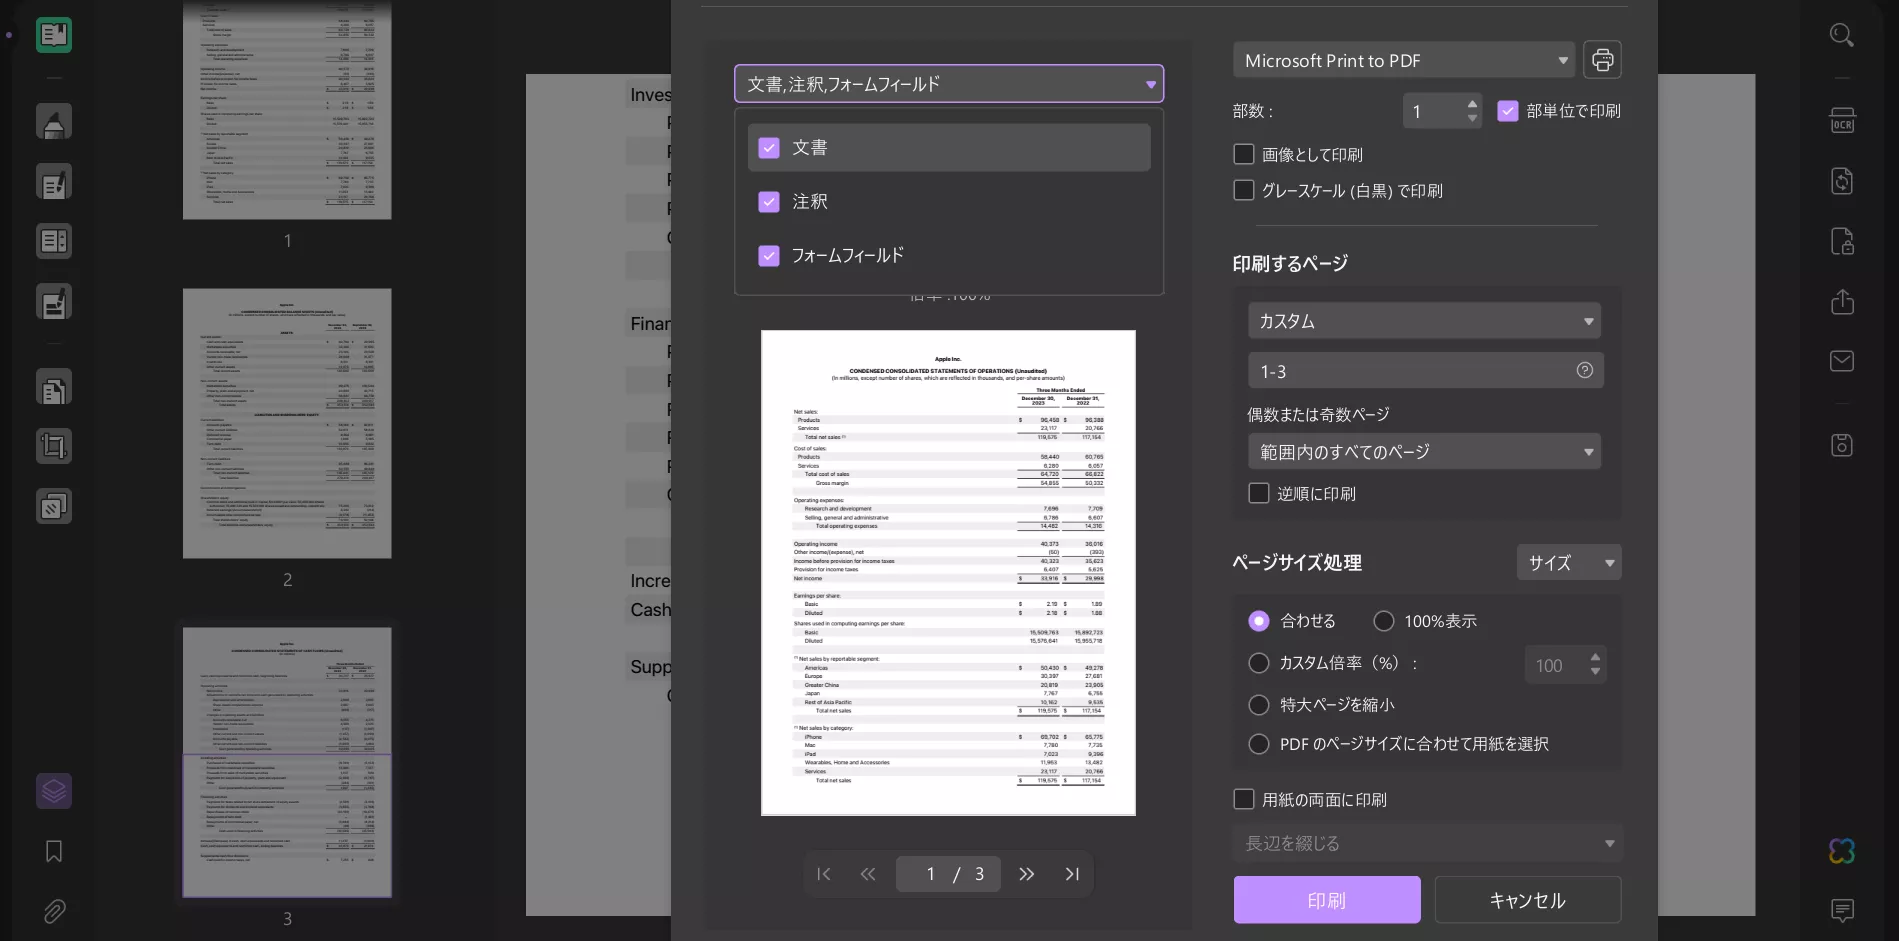
Task: Uncheck the 文書 checkbox
Action: point(769,147)
